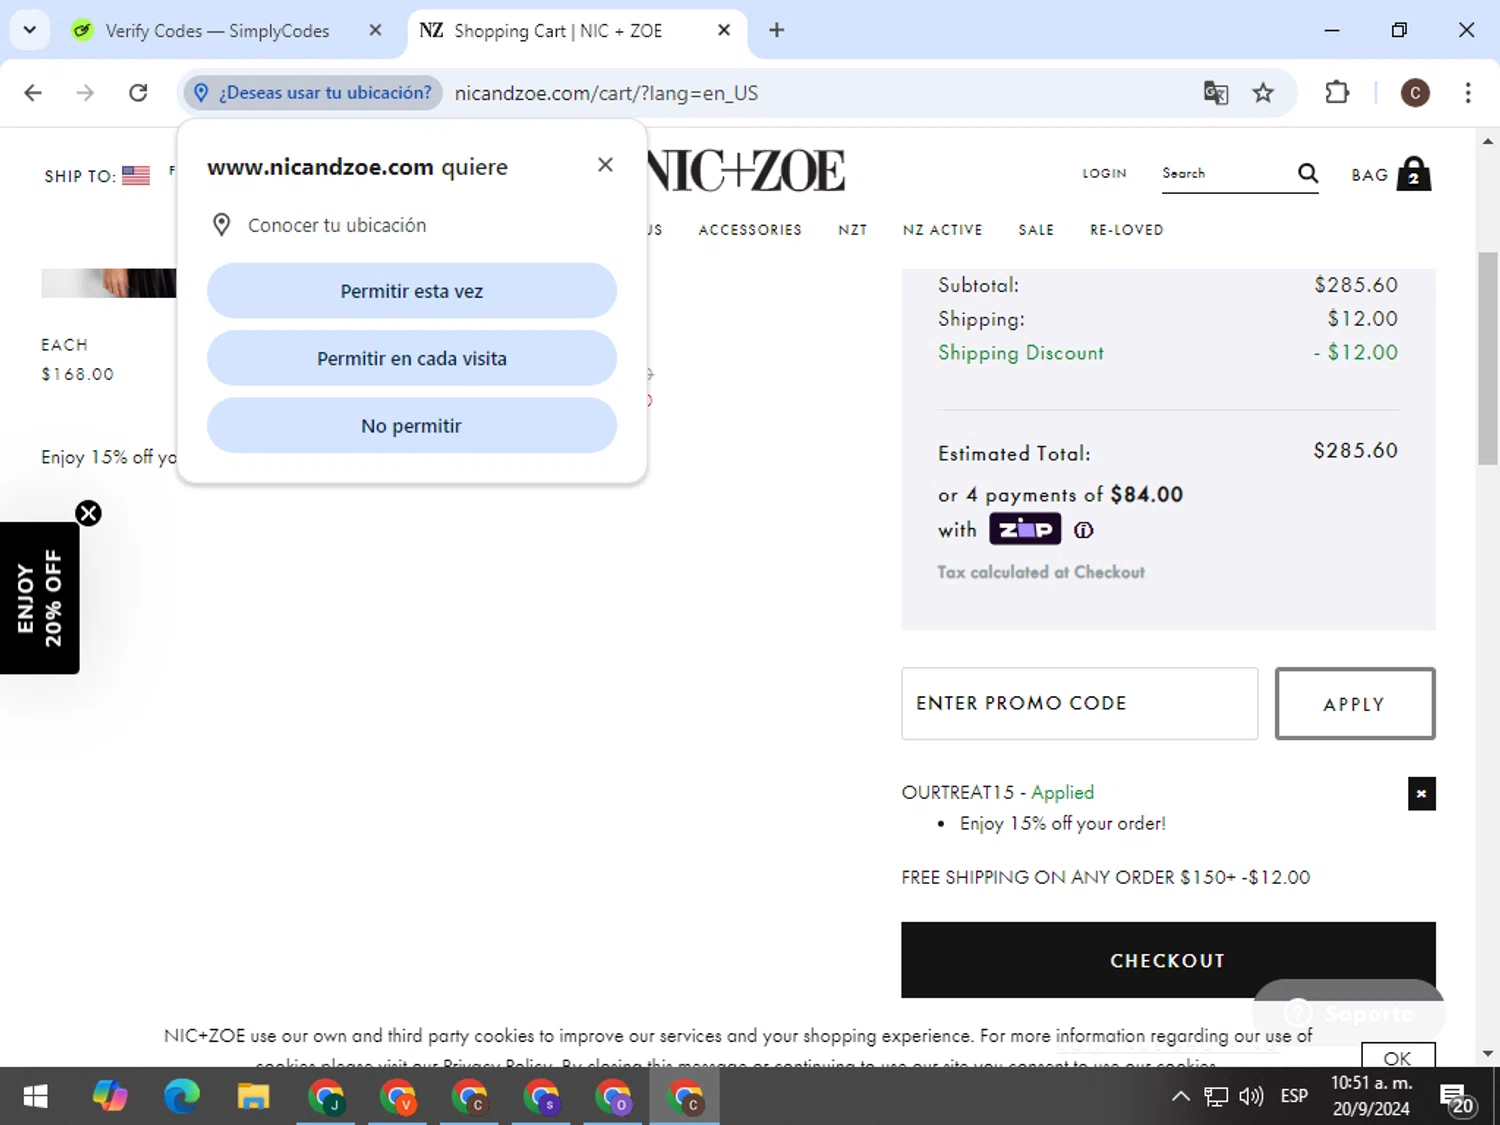
Task: Click the APPLY promo button
Action: [1355, 704]
